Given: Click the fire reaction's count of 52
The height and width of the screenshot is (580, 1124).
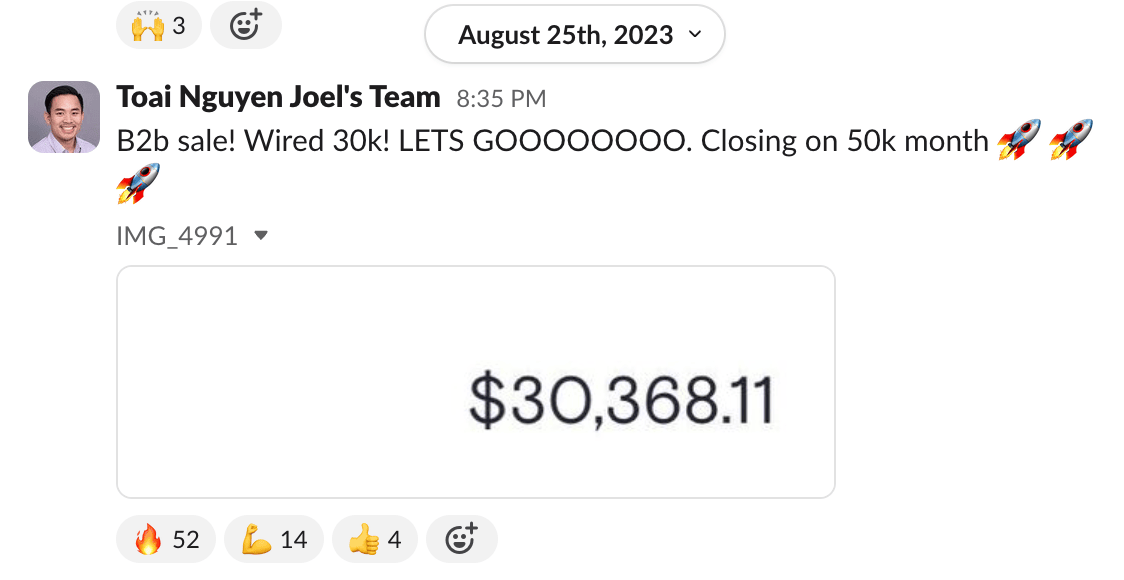Looking at the screenshot, I should [186, 540].
